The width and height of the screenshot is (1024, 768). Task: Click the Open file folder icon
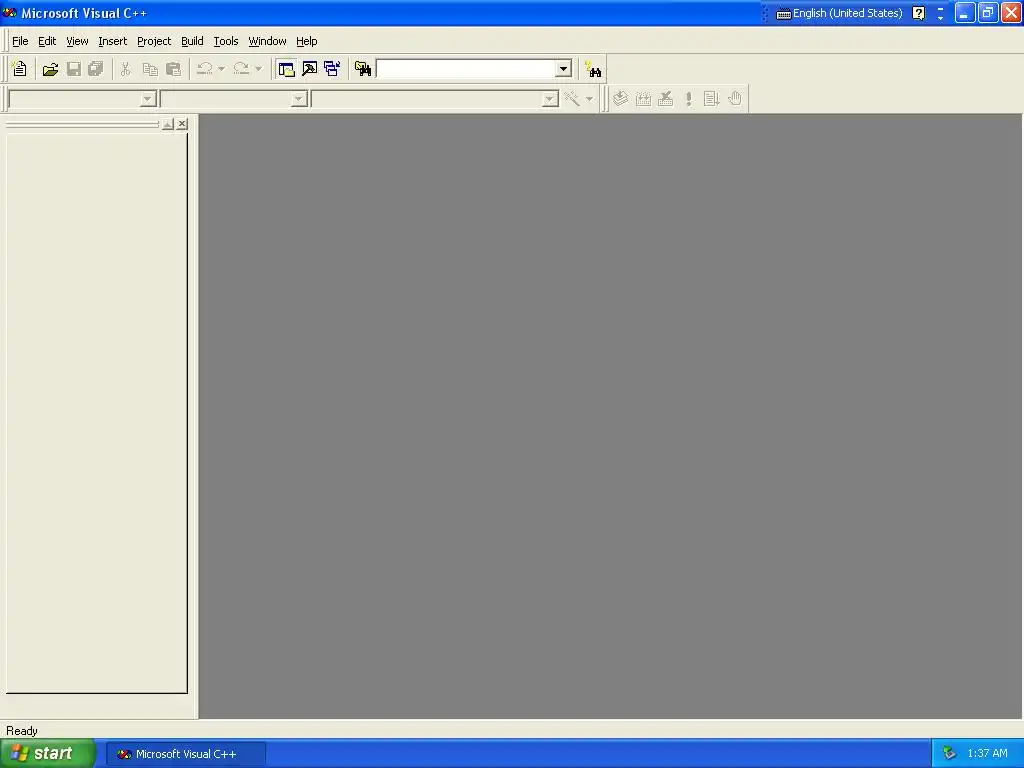(50, 69)
